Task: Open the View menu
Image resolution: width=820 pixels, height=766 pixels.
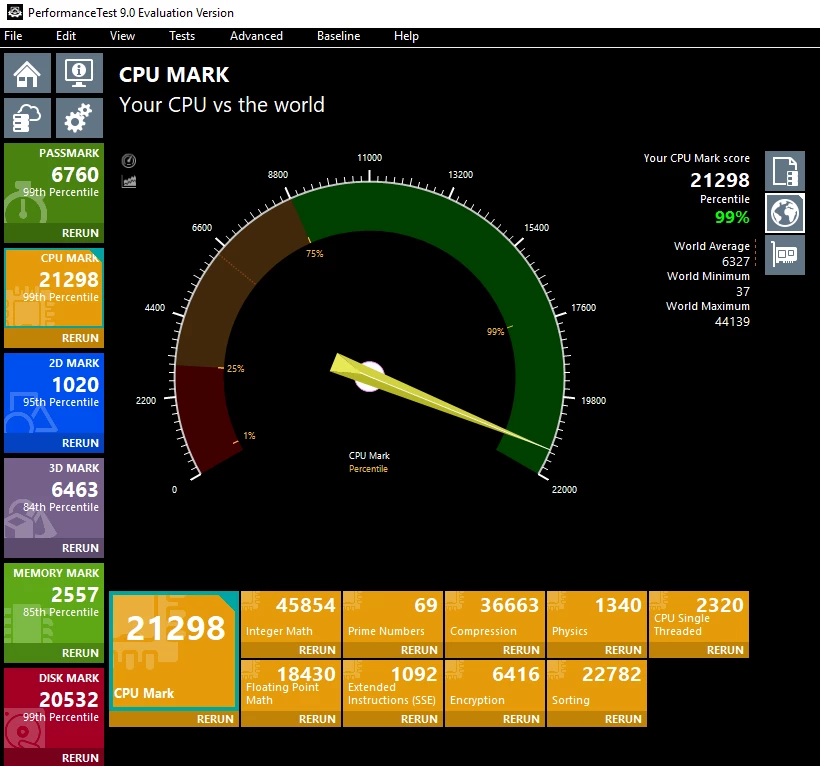Action: pos(122,36)
